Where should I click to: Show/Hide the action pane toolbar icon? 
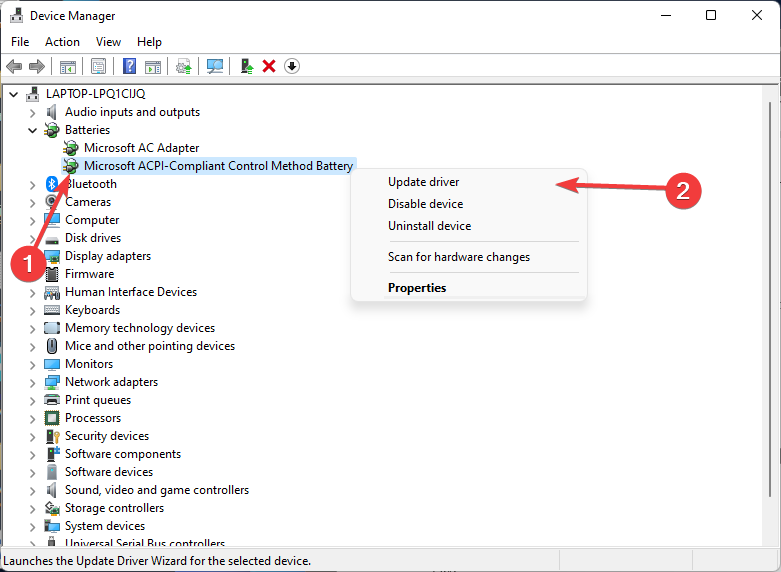153,66
